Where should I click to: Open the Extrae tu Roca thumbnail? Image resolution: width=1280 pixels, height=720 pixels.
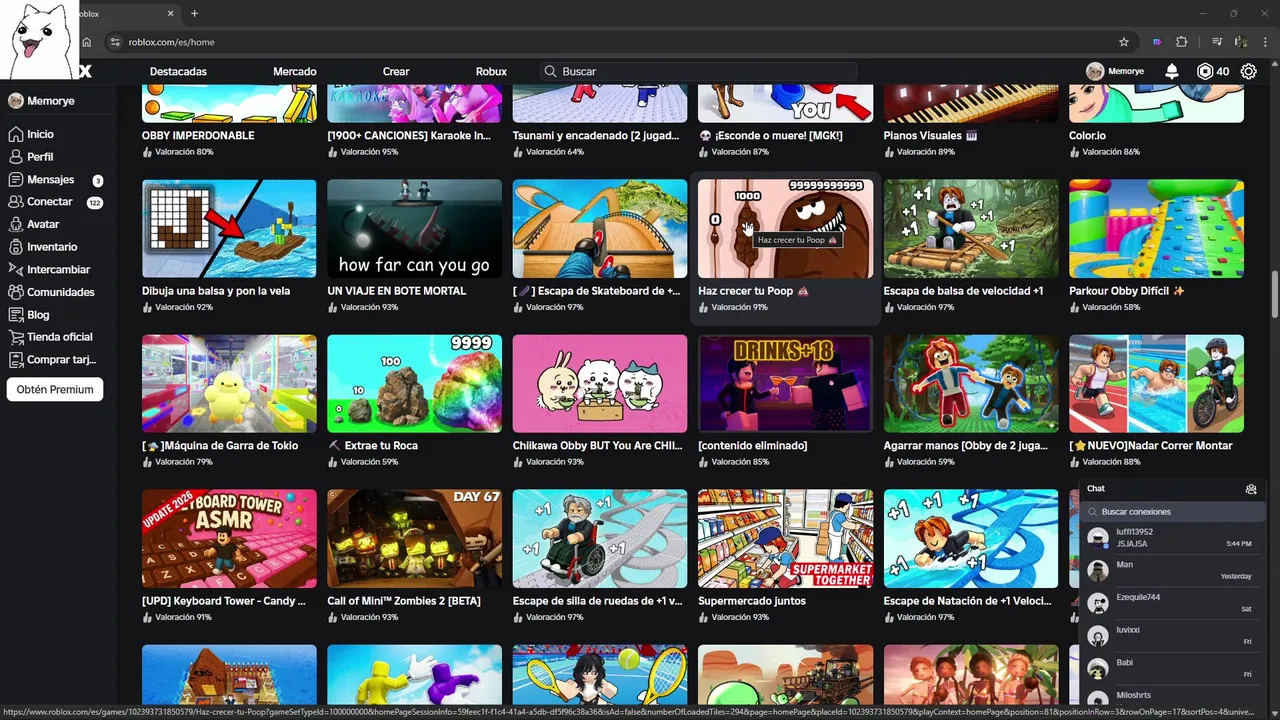pyautogui.click(x=414, y=384)
